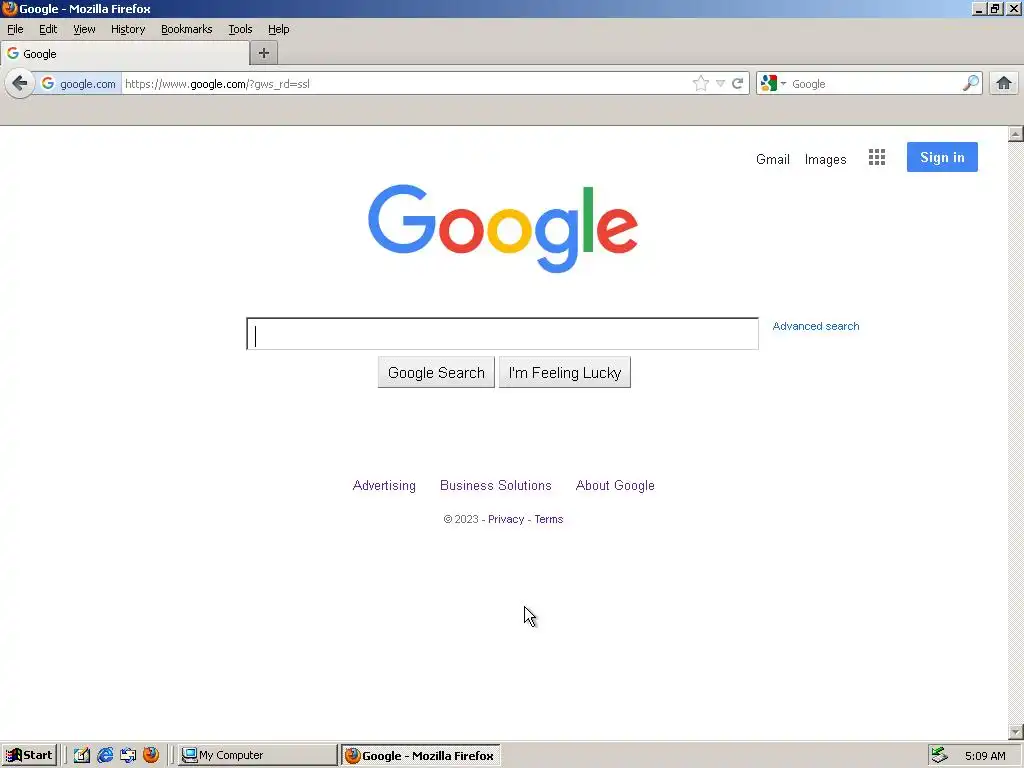Viewport: 1024px width, 768px height.
Task: Open the Tools menu
Action: (x=240, y=29)
